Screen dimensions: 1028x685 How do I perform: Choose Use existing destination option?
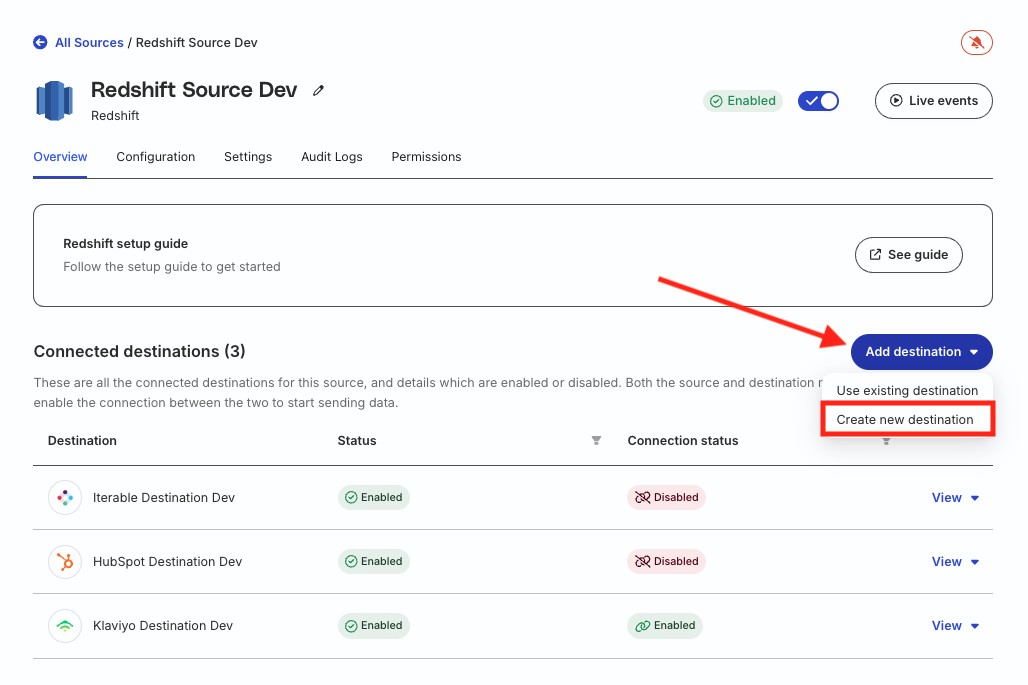[x=907, y=391]
